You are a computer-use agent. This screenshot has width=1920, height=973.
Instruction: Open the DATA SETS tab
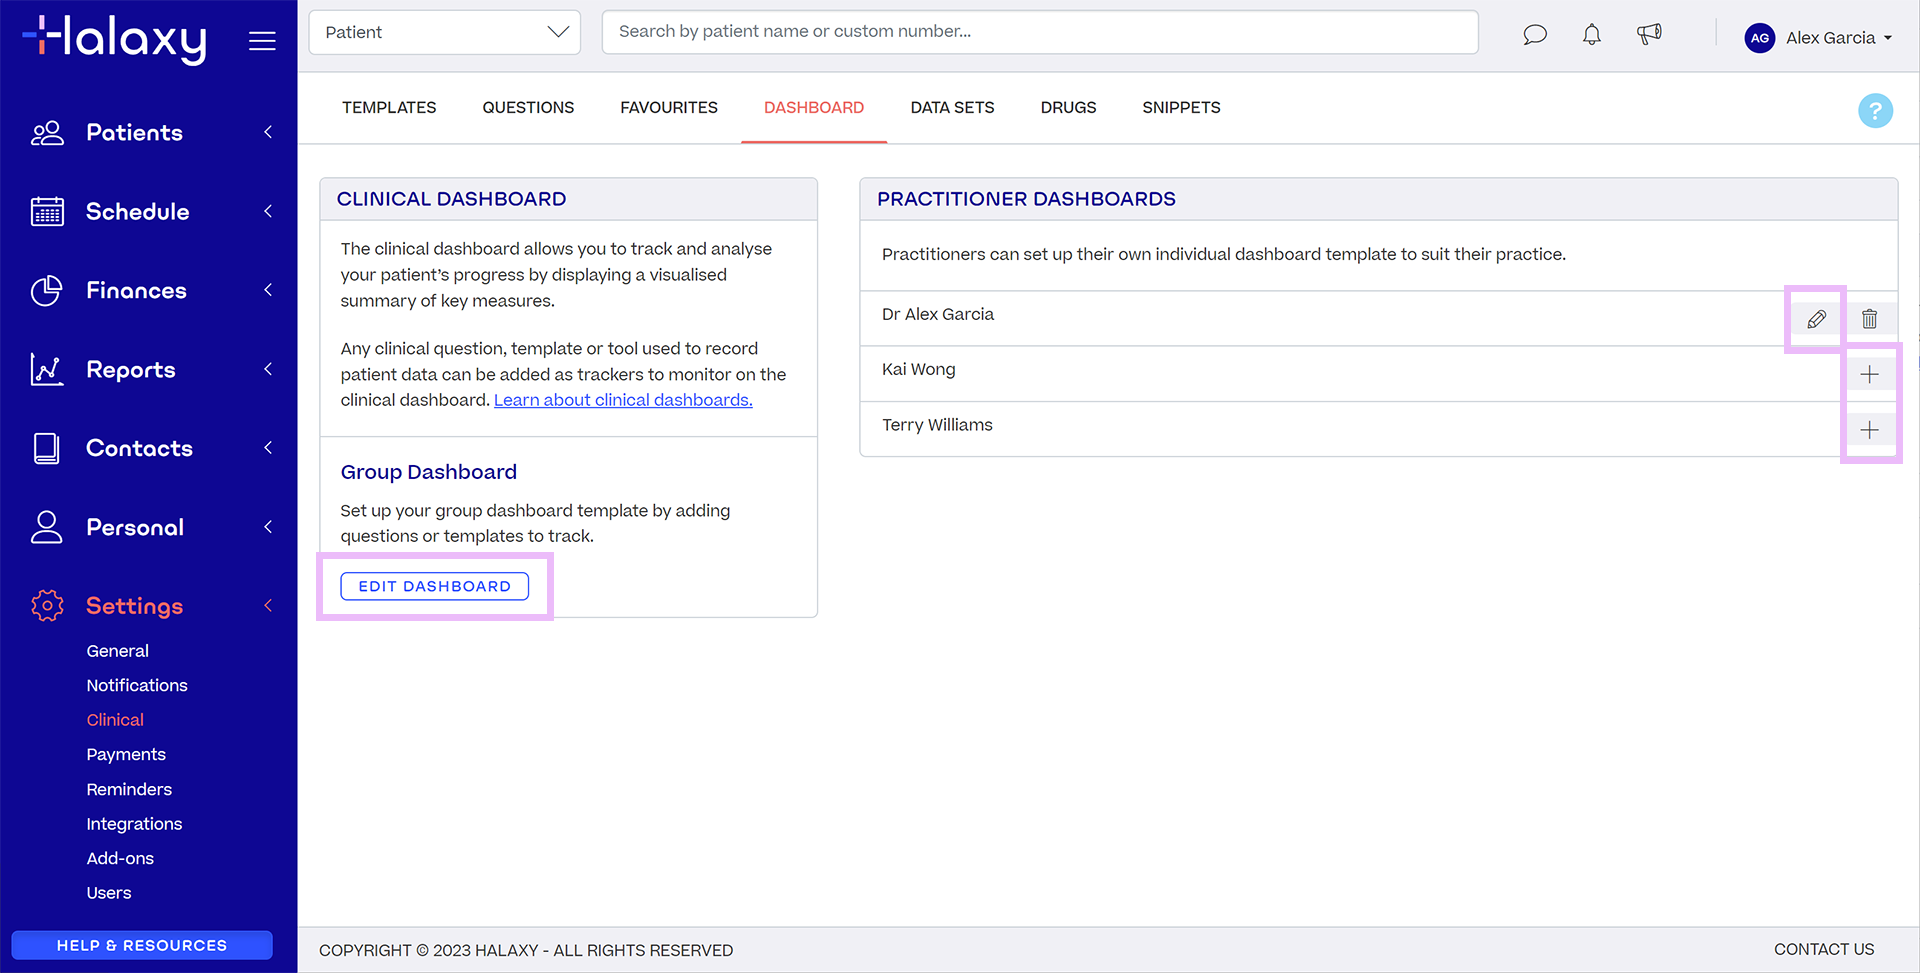[x=952, y=107]
